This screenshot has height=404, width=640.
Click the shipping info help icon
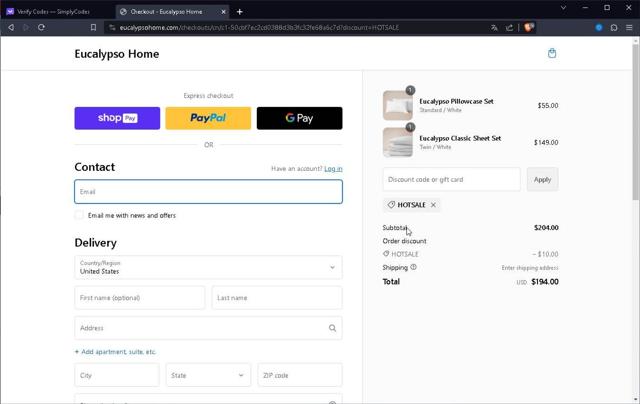(x=413, y=267)
